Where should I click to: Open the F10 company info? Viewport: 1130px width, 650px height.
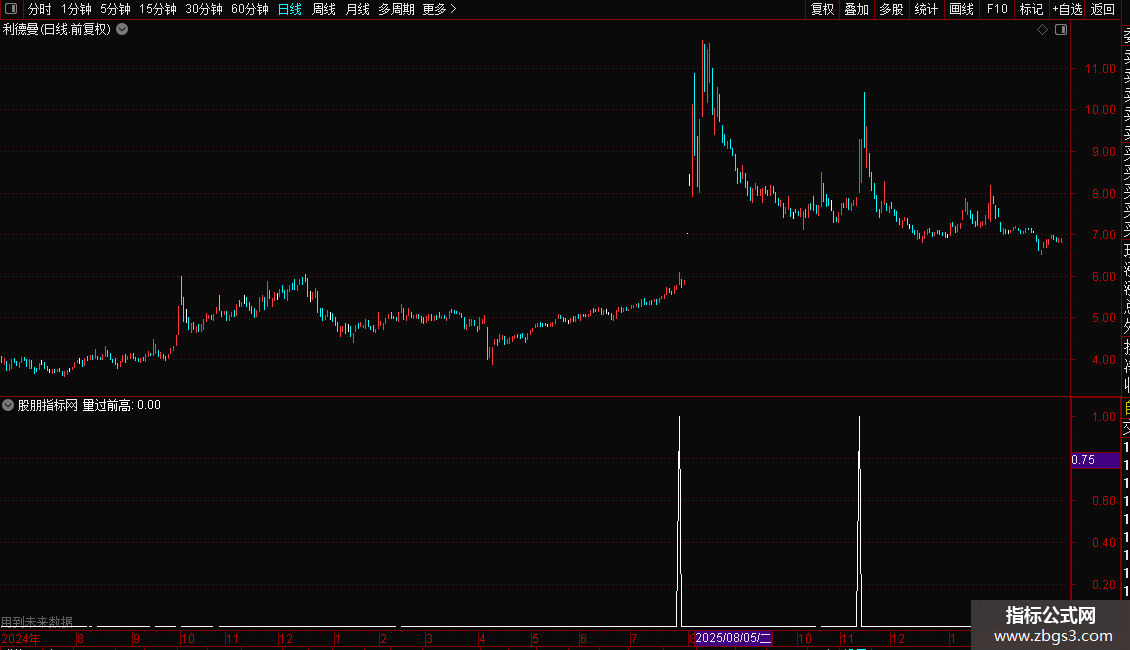tap(997, 9)
